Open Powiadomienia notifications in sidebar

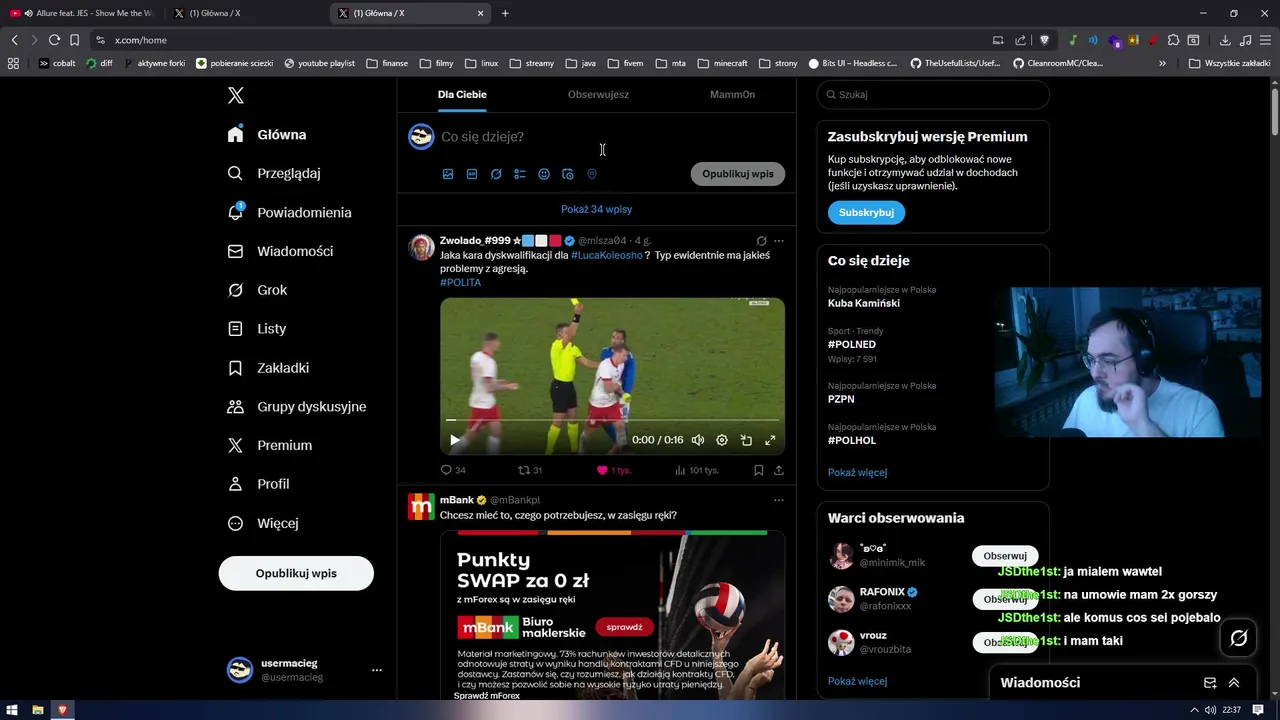click(290, 212)
